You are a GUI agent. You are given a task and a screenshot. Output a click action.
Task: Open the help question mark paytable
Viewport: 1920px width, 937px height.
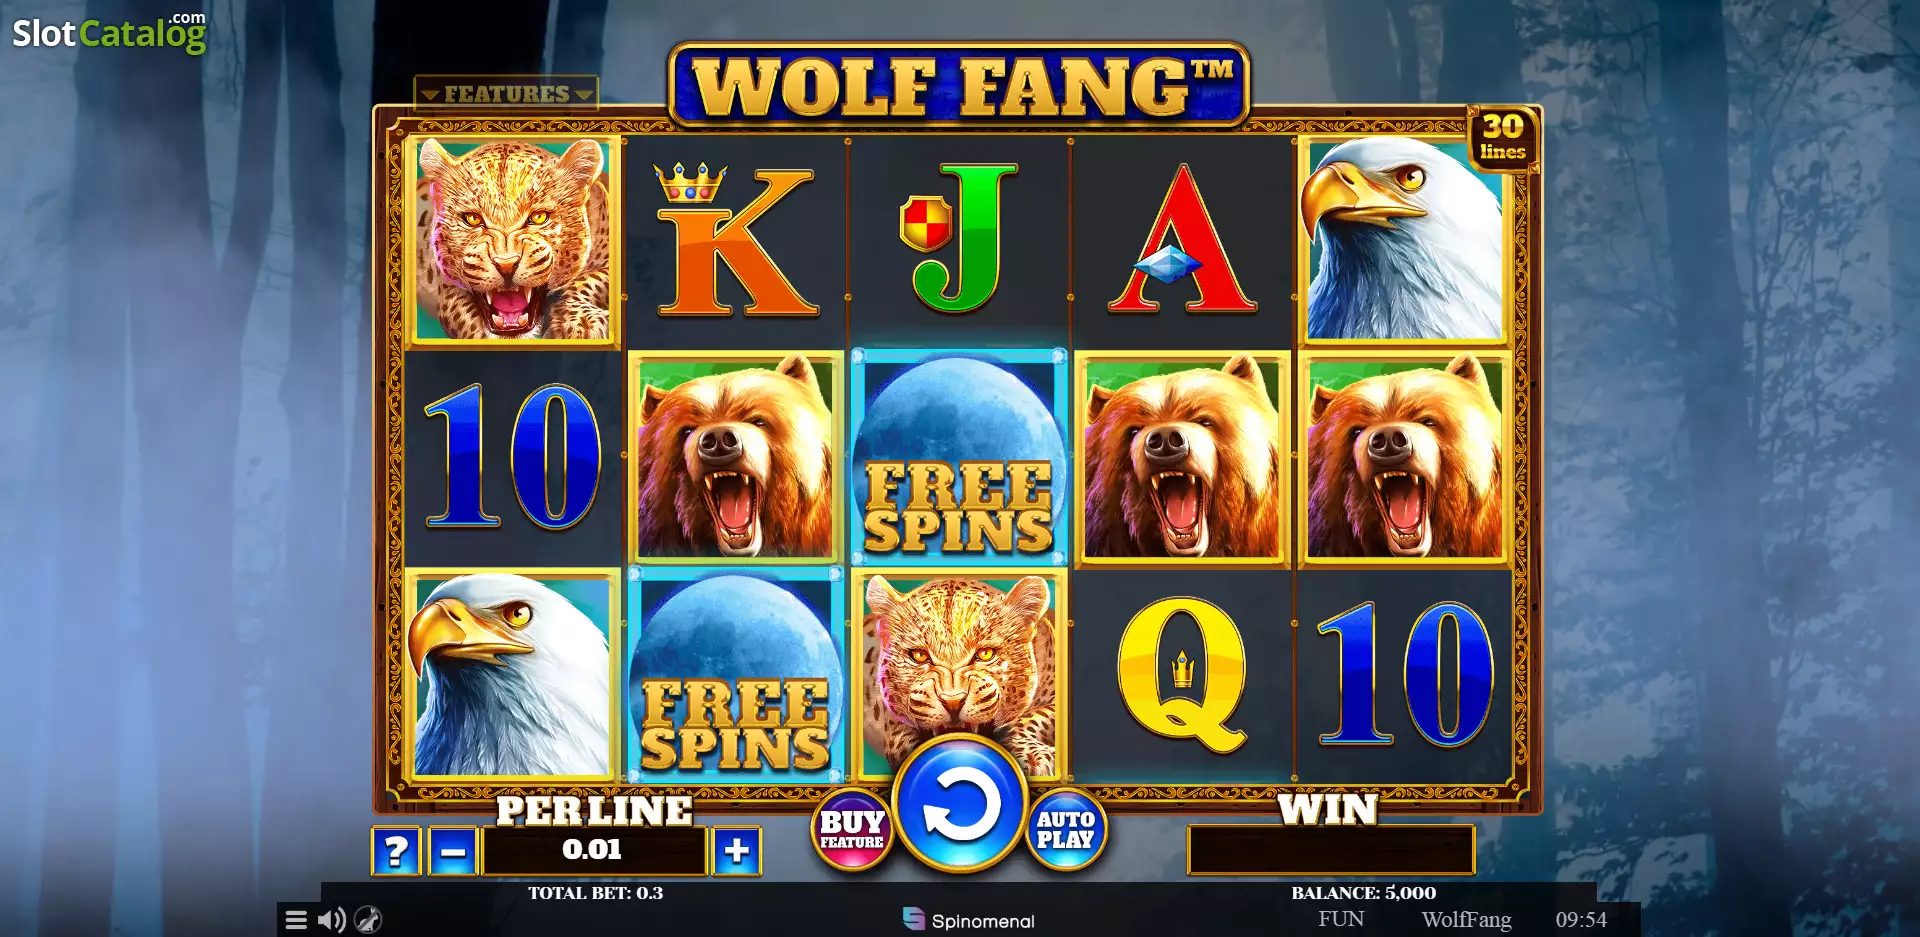pos(396,851)
